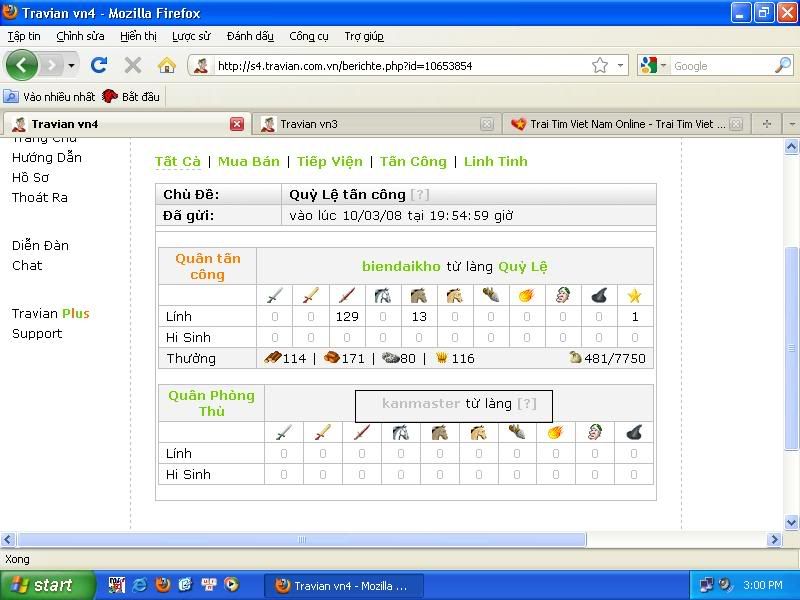Click the attacker's grey horse troop icon
This screenshot has height=600, width=800.
coord(383,295)
